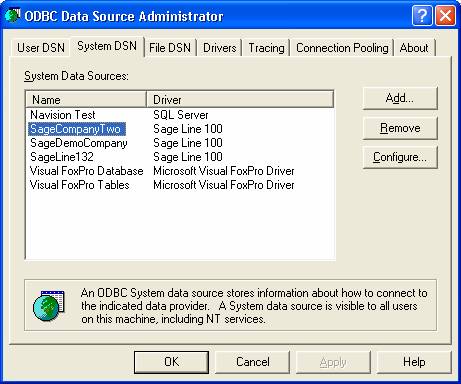The height and width of the screenshot is (384, 461).
Task: Select the SageLine132 data source
Action: (62, 157)
